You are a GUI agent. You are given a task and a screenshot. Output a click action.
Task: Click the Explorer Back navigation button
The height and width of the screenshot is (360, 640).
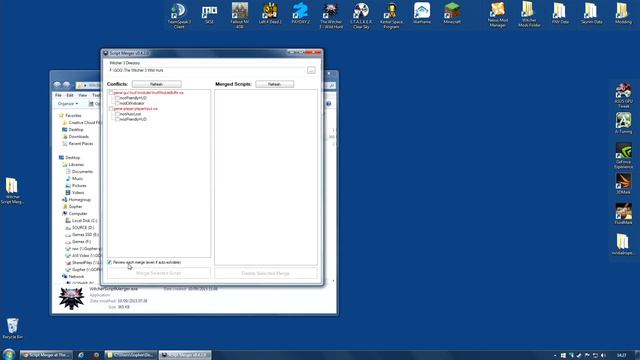57,85
